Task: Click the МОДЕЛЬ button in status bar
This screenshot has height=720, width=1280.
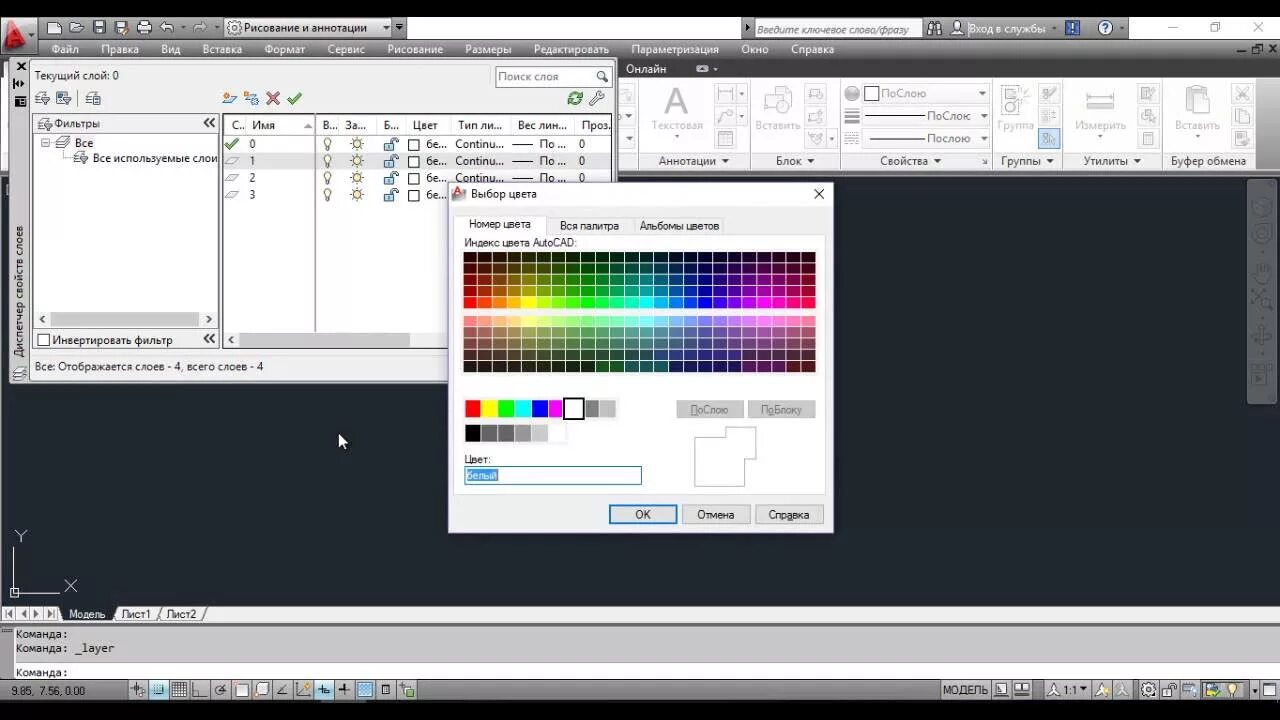Action: (x=966, y=690)
